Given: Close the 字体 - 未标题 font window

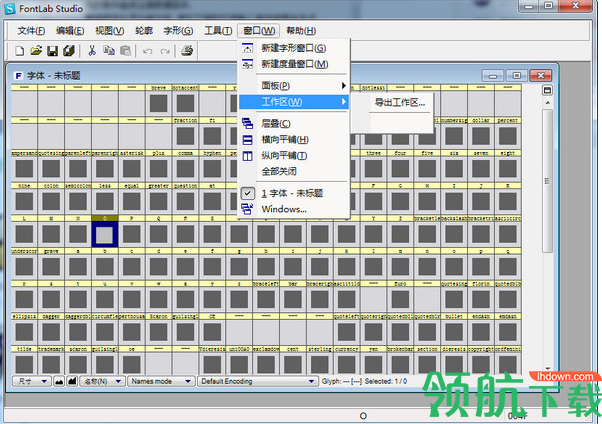Looking at the screenshot, I should (x=541, y=75).
